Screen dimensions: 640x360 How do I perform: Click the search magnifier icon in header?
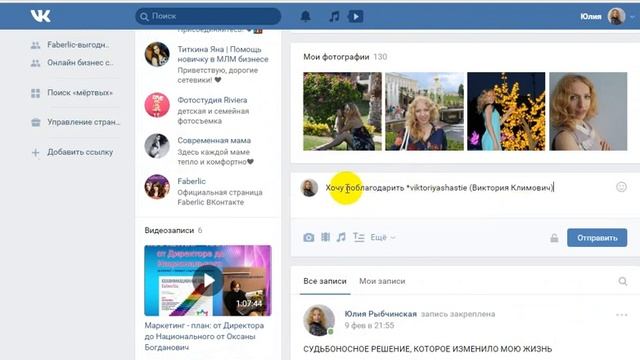(144, 17)
